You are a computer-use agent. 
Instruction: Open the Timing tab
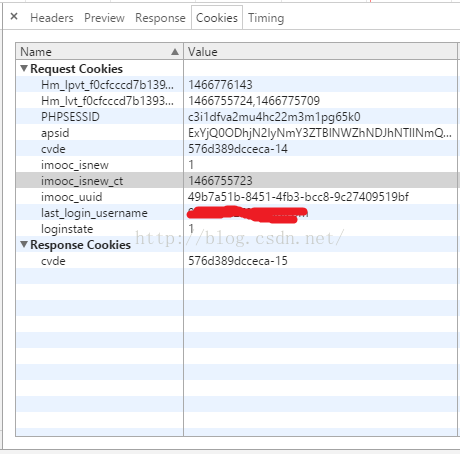click(x=266, y=18)
